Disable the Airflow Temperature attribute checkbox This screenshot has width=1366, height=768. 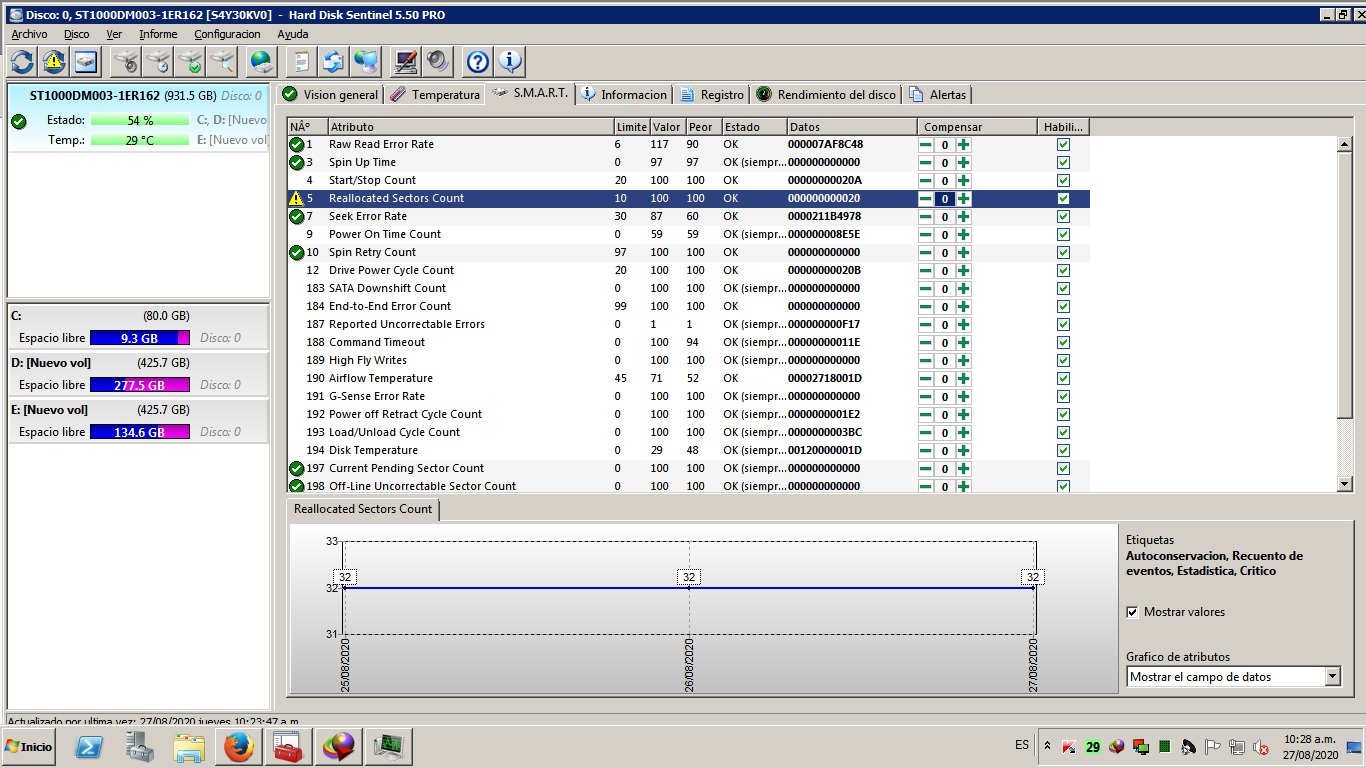[1063, 378]
